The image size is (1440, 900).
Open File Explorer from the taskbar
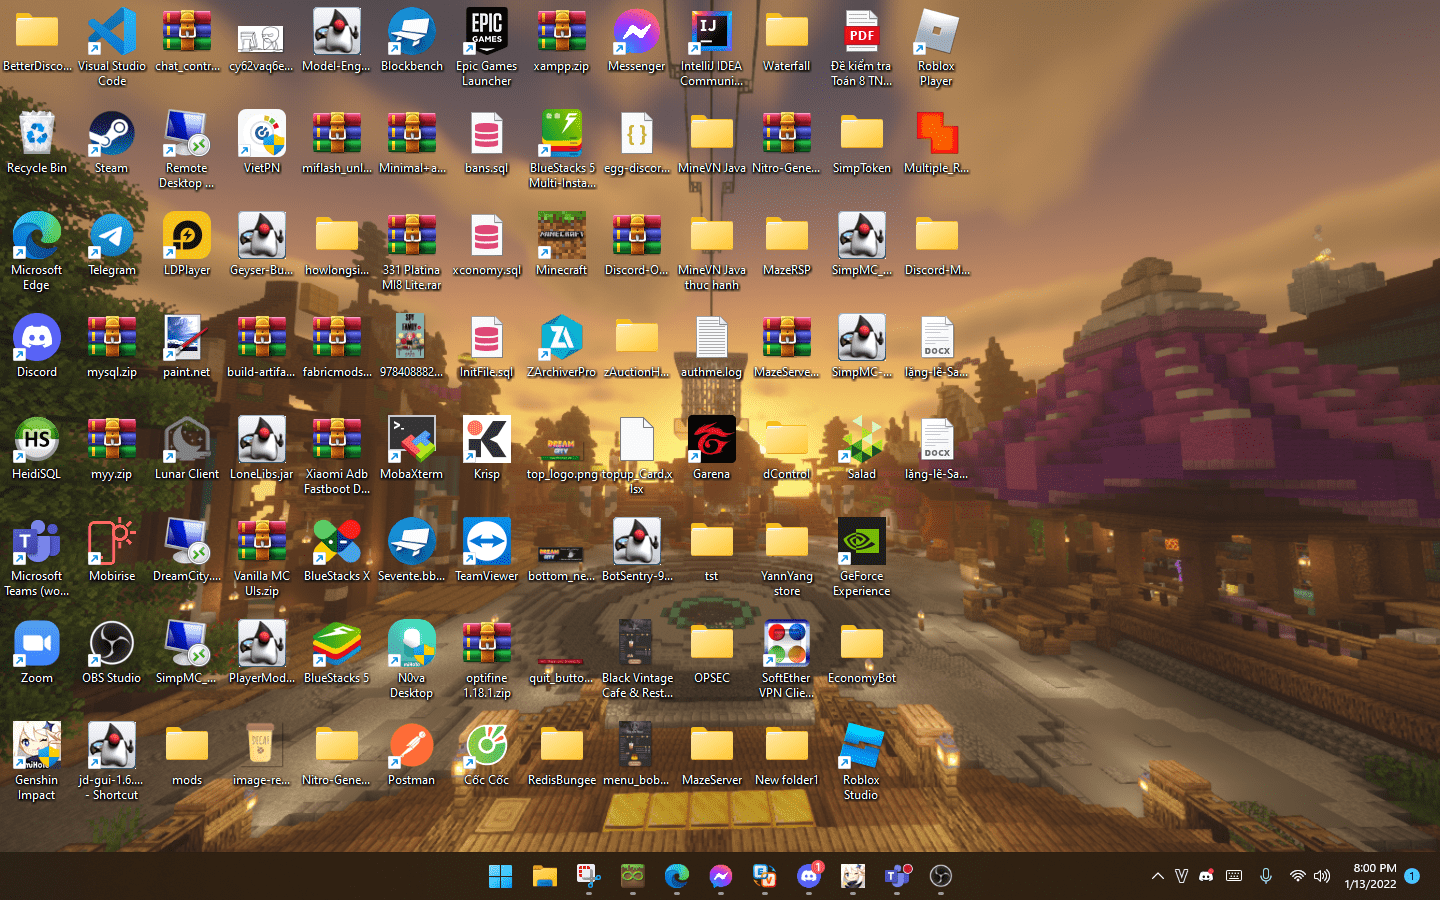pyautogui.click(x=544, y=877)
